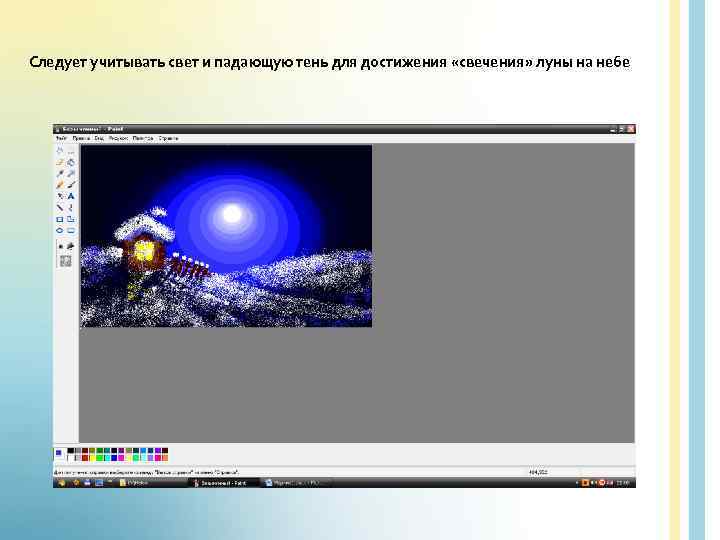Maximize the Paint window
This screenshot has height=540, width=720.
(622, 129)
